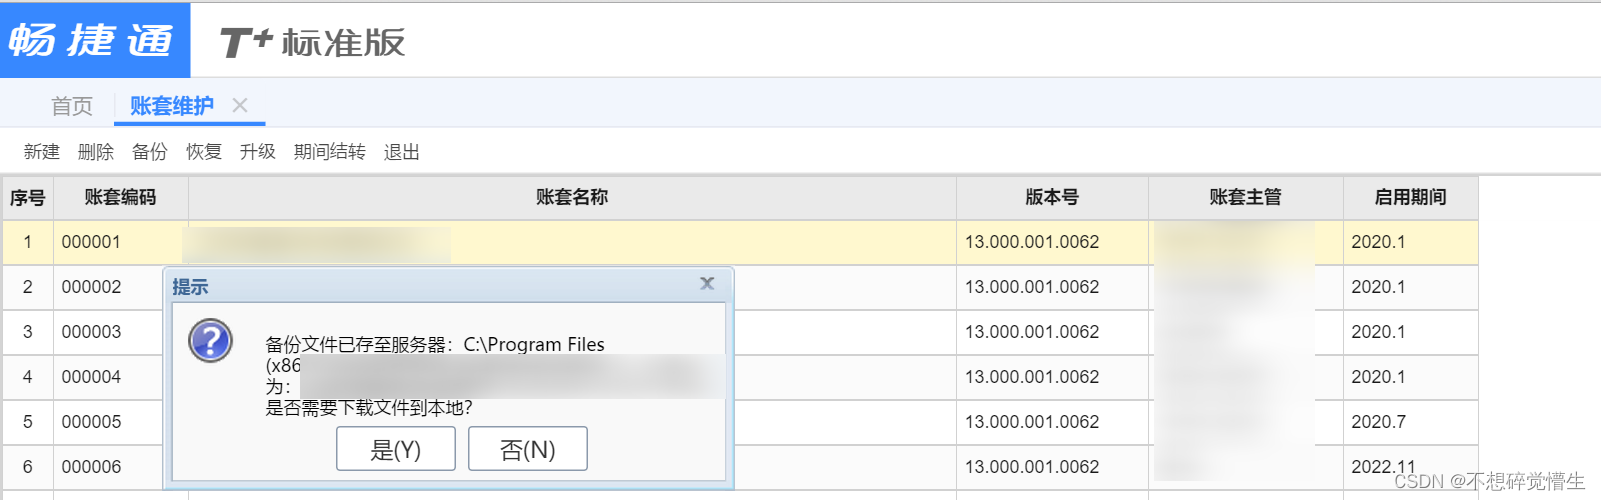Click the 序号 column header
Viewport: 1601px width, 500px height.
28,198
